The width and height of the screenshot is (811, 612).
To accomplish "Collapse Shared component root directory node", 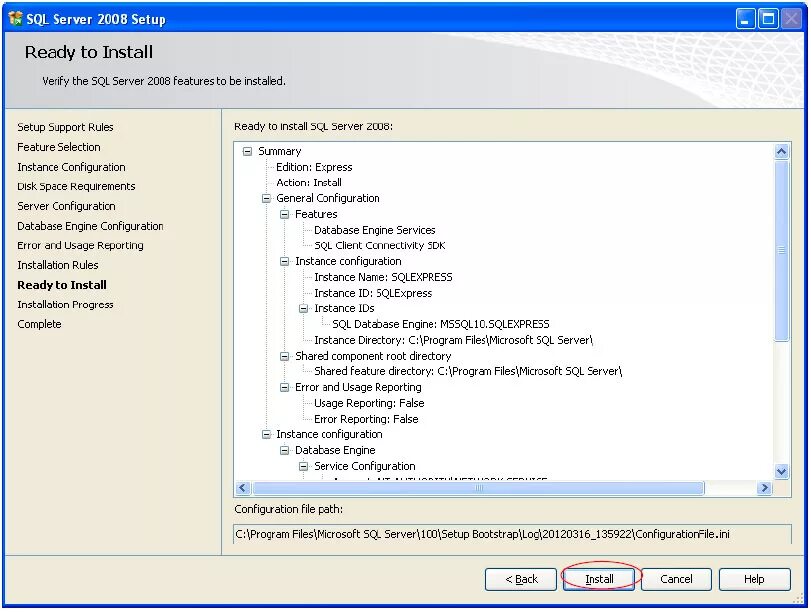I will [284, 356].
